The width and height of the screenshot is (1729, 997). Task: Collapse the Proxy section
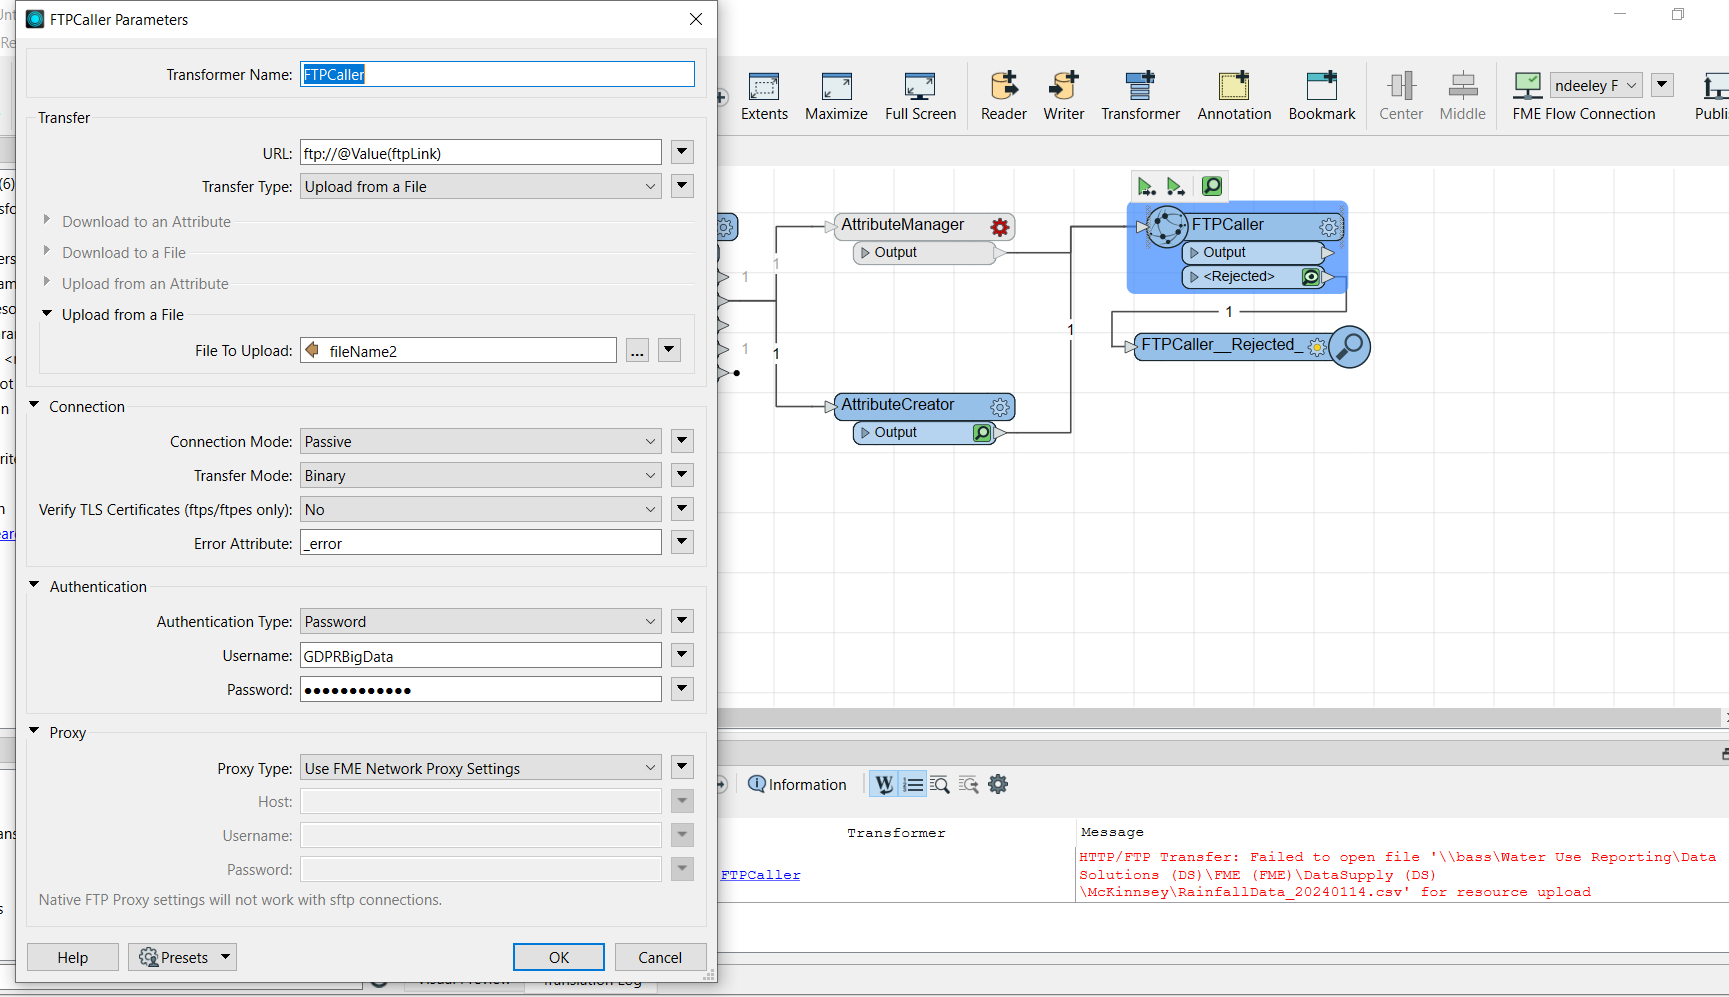[x=34, y=731]
